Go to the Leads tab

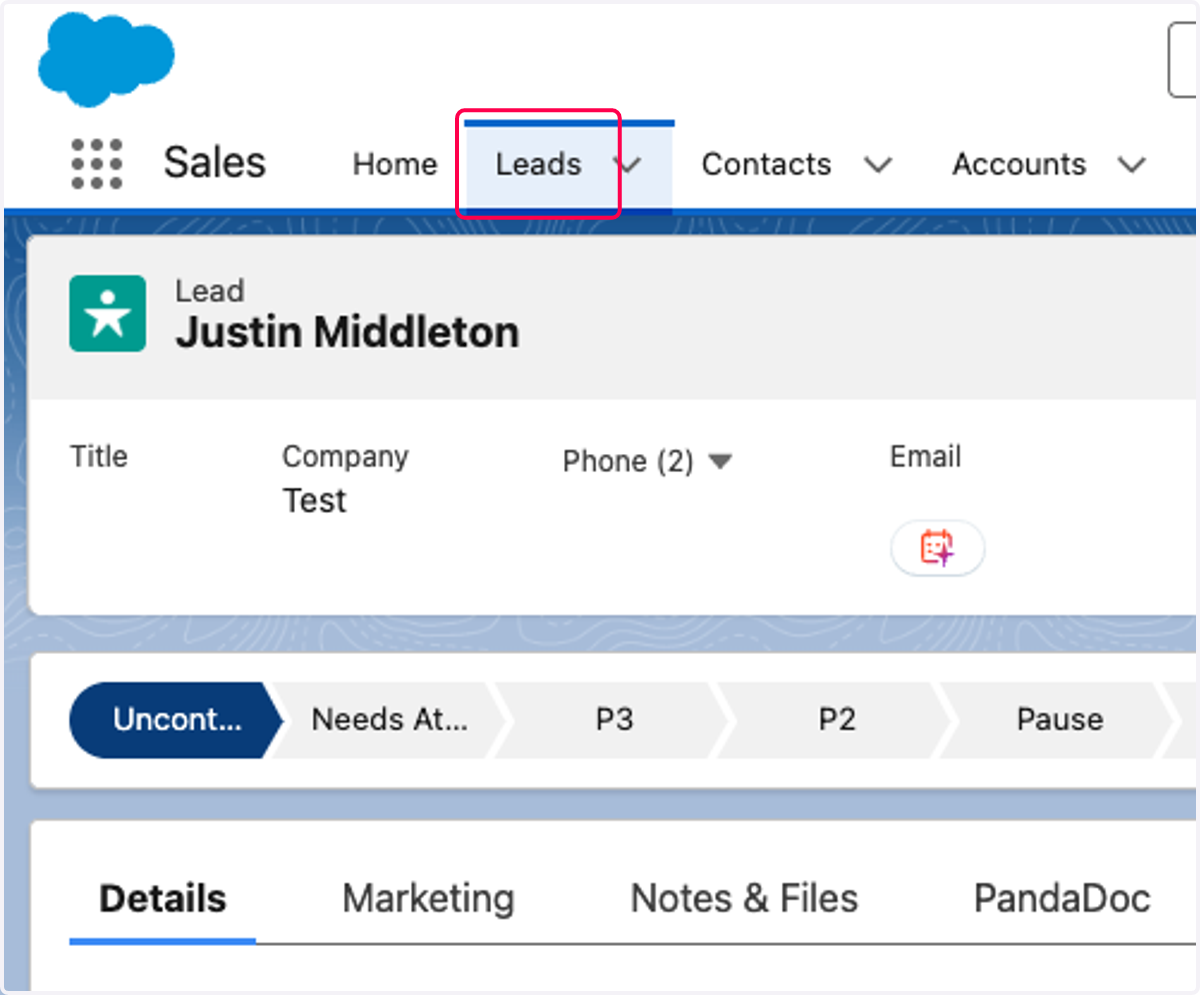pos(538,164)
